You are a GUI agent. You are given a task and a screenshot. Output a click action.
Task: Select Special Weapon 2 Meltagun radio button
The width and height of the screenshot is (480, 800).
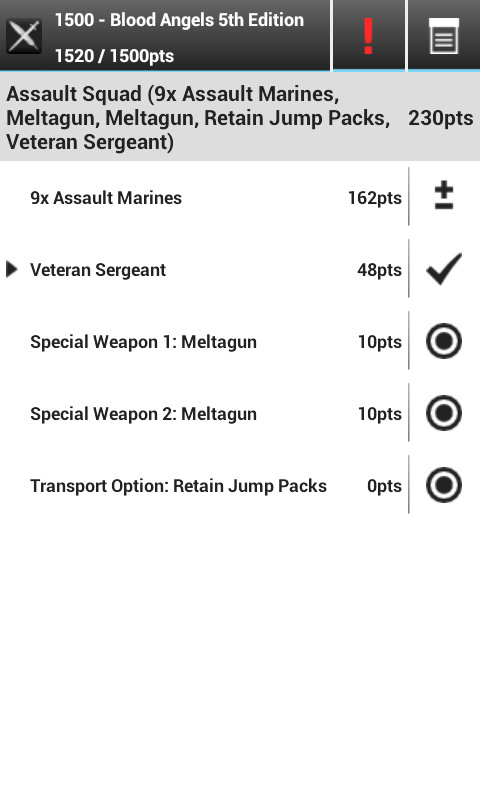444,412
